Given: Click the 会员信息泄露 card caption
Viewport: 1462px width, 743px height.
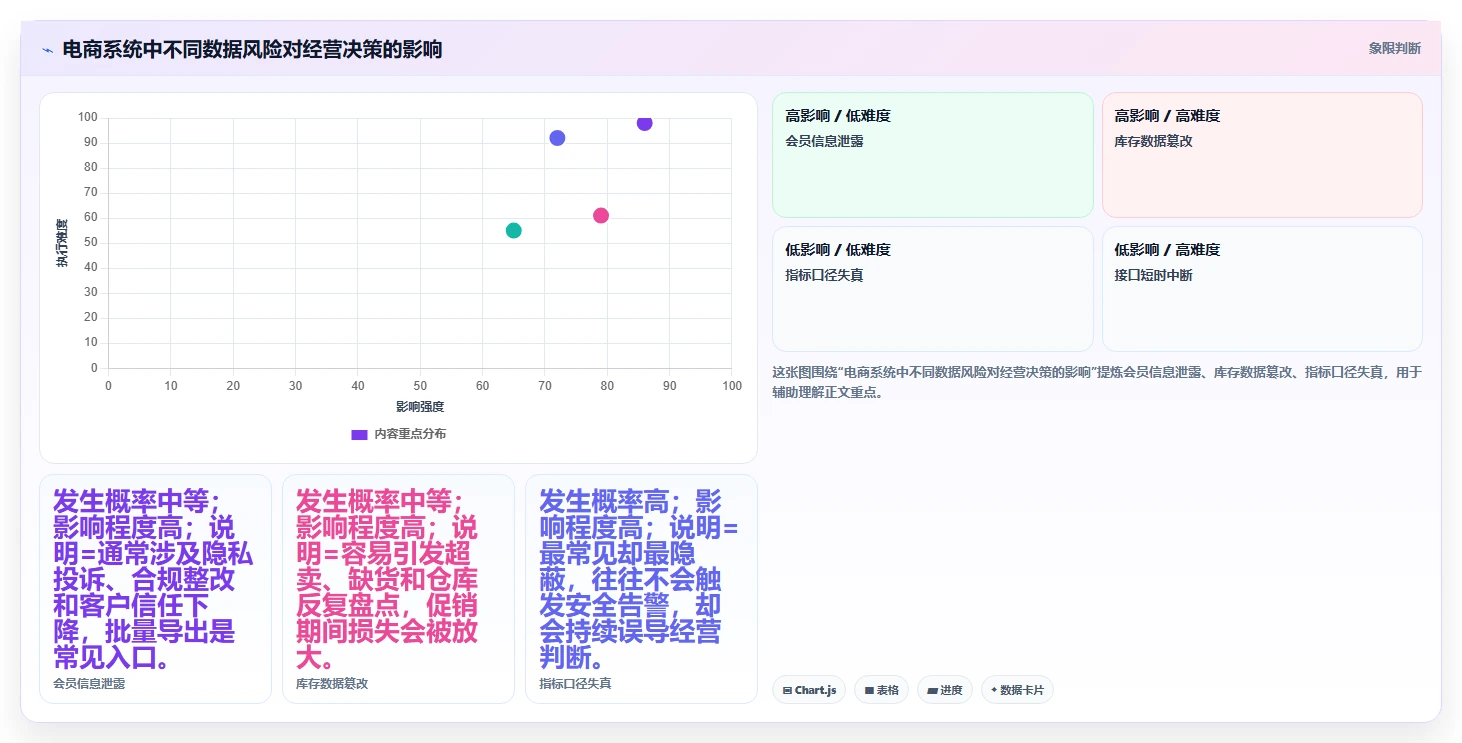Looking at the screenshot, I should [89, 684].
